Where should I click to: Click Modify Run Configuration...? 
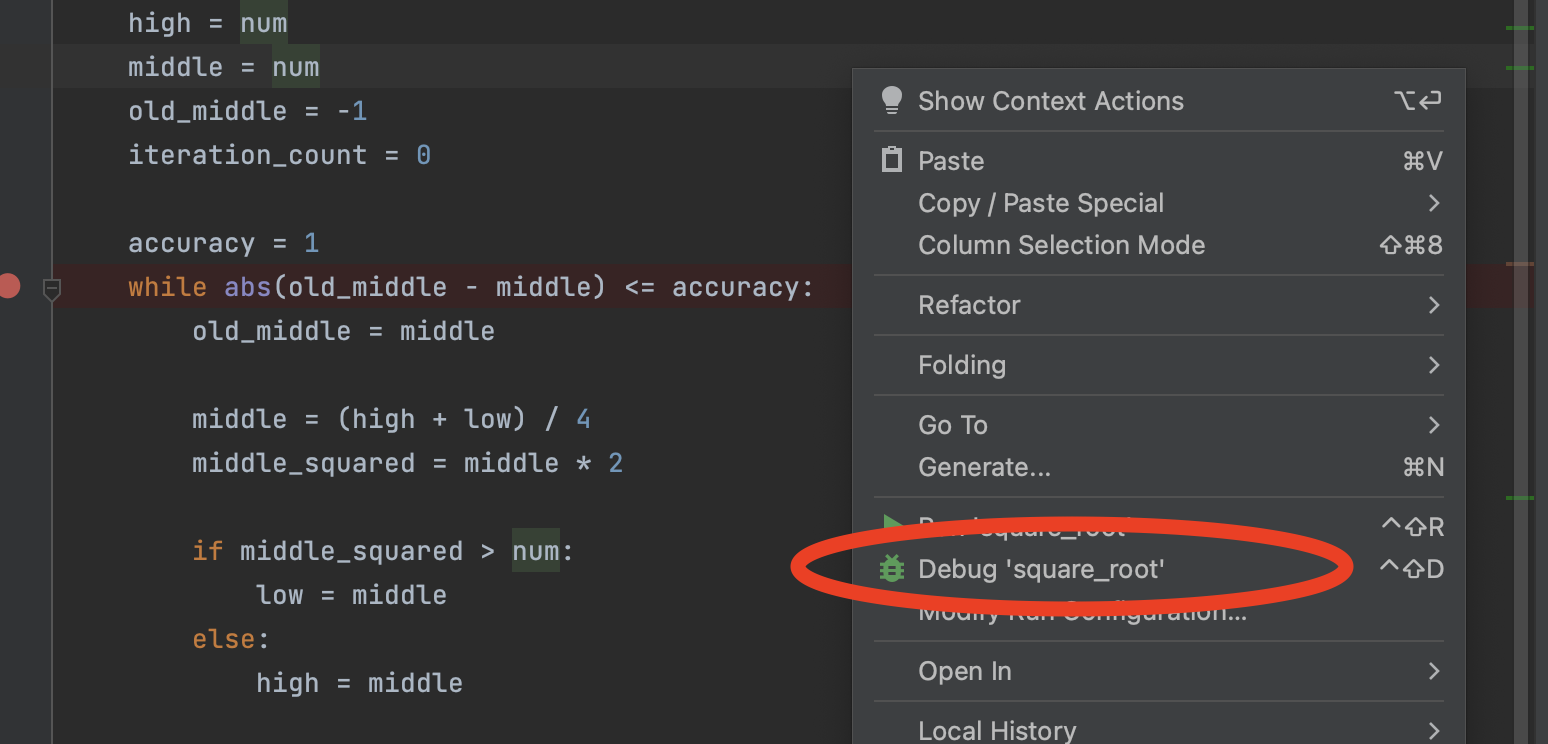coord(1083,611)
